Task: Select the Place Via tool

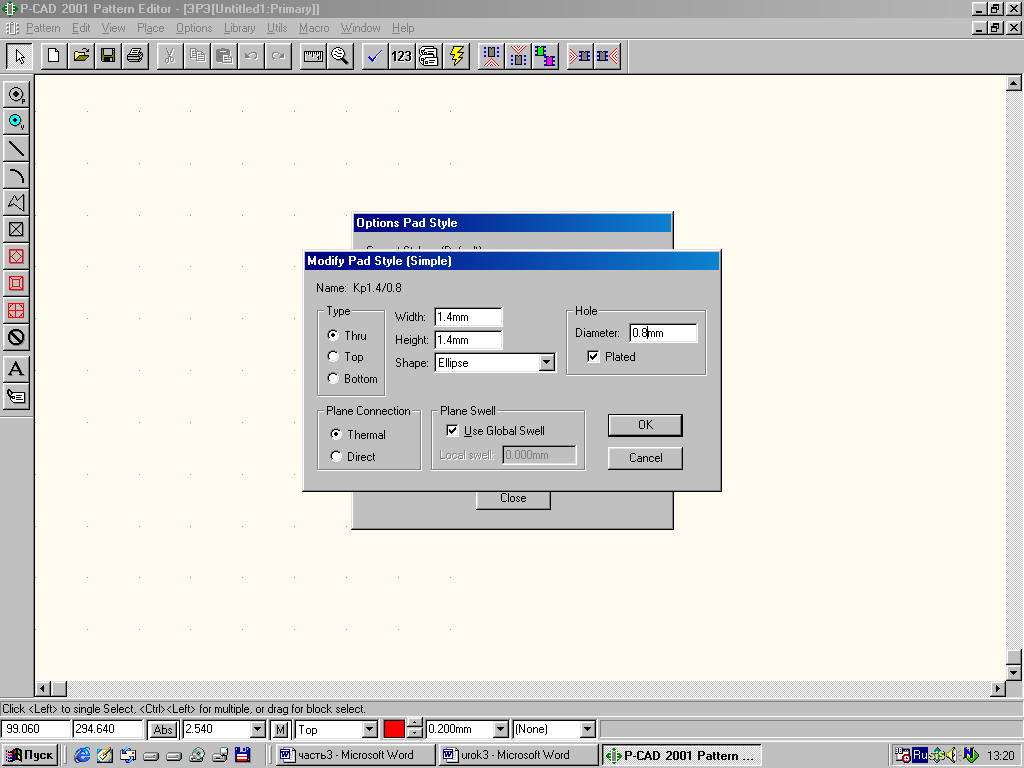Action: [x=16, y=121]
